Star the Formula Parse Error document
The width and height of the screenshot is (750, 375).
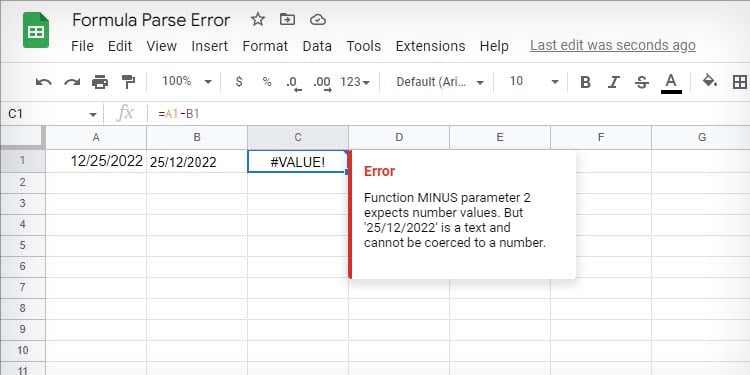click(x=258, y=20)
